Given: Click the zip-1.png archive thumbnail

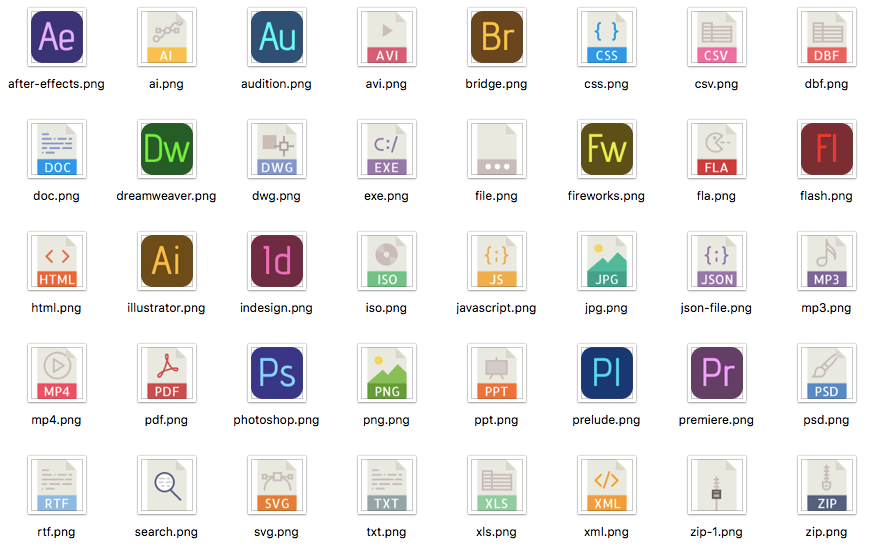Looking at the screenshot, I should [716, 486].
